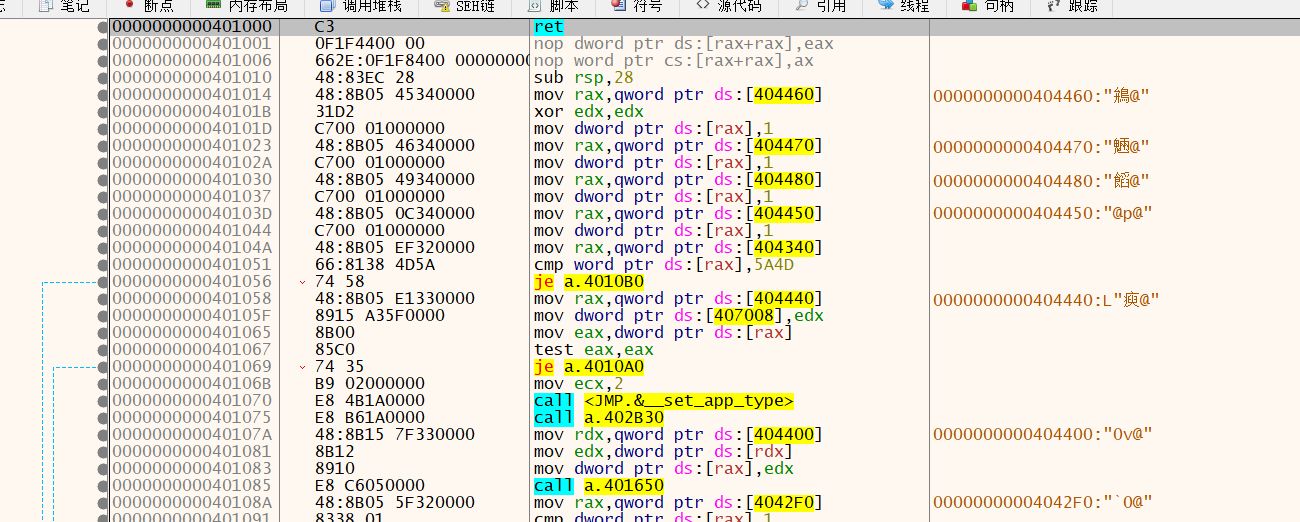Click highlighted address 404460 in the mov operand

pos(789,95)
